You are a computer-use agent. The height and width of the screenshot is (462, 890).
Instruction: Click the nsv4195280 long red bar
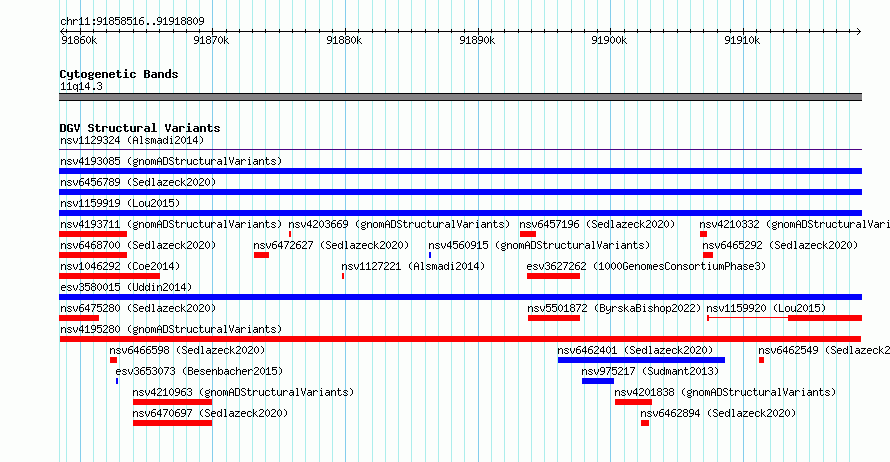(460, 339)
